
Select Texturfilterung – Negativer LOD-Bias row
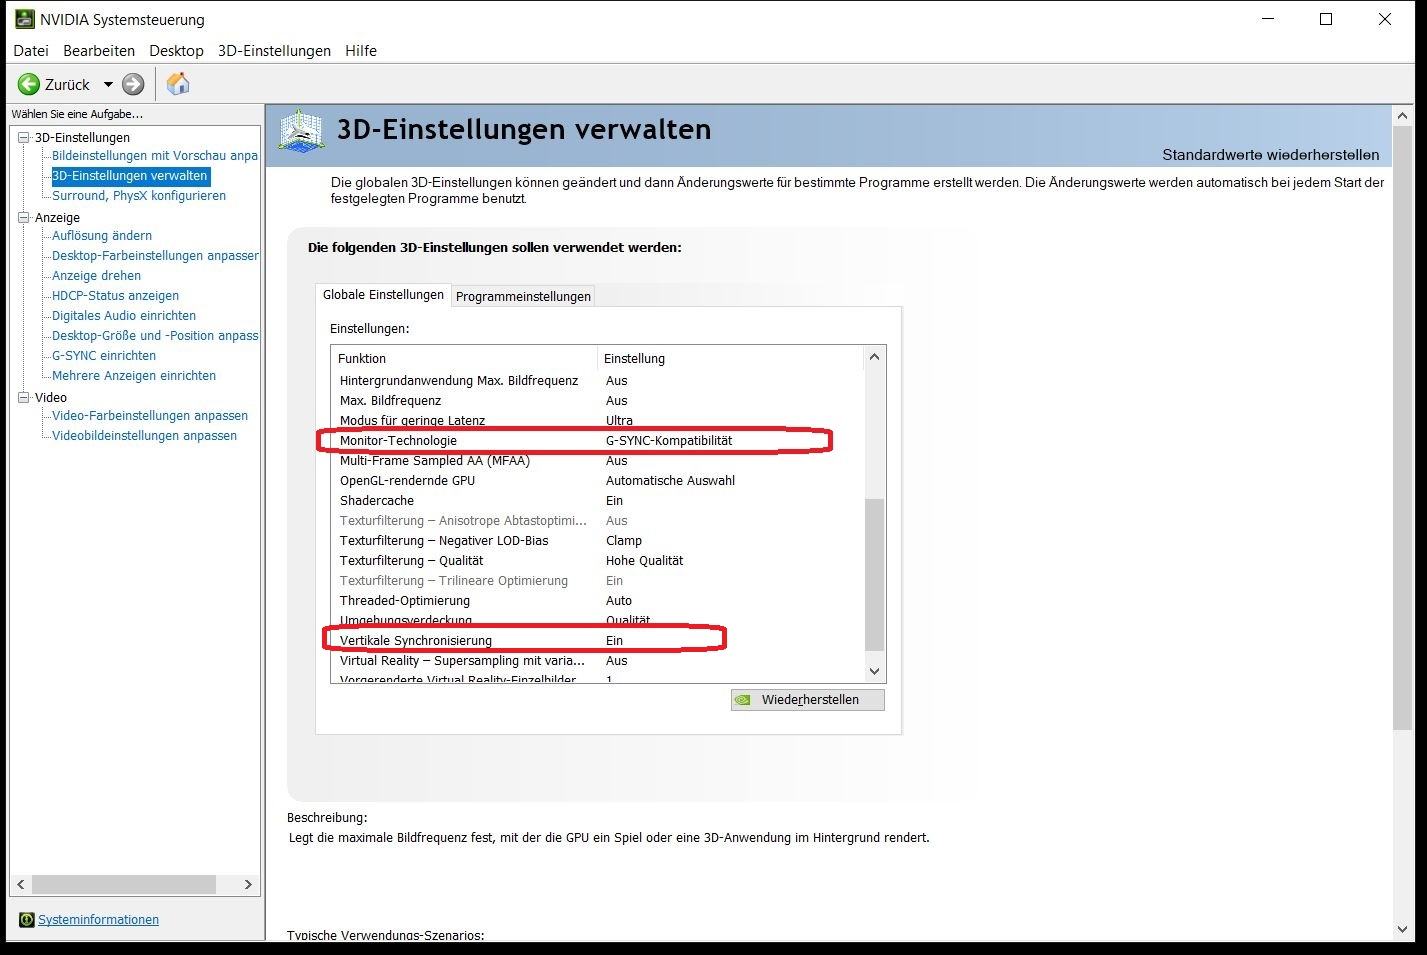[597, 541]
